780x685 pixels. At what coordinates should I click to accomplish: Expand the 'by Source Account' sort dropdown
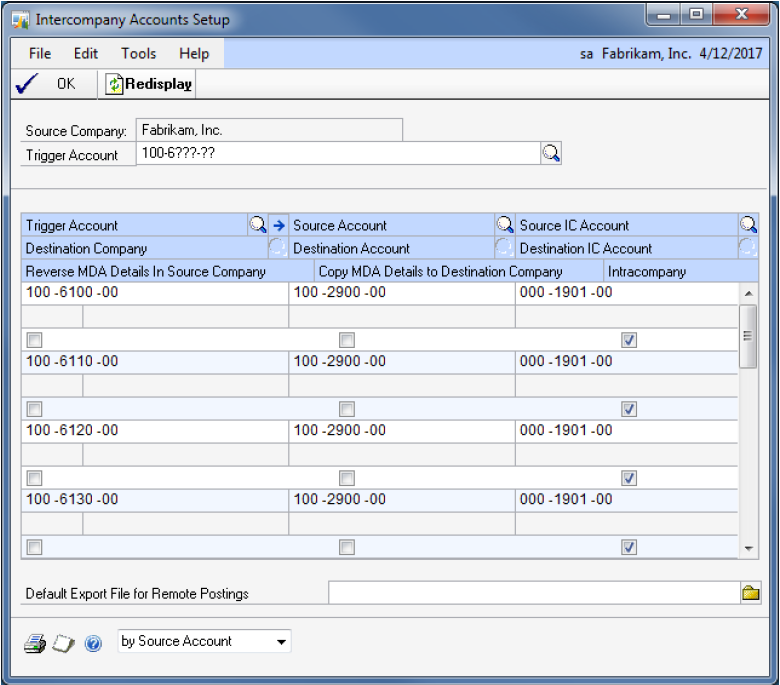(282, 642)
